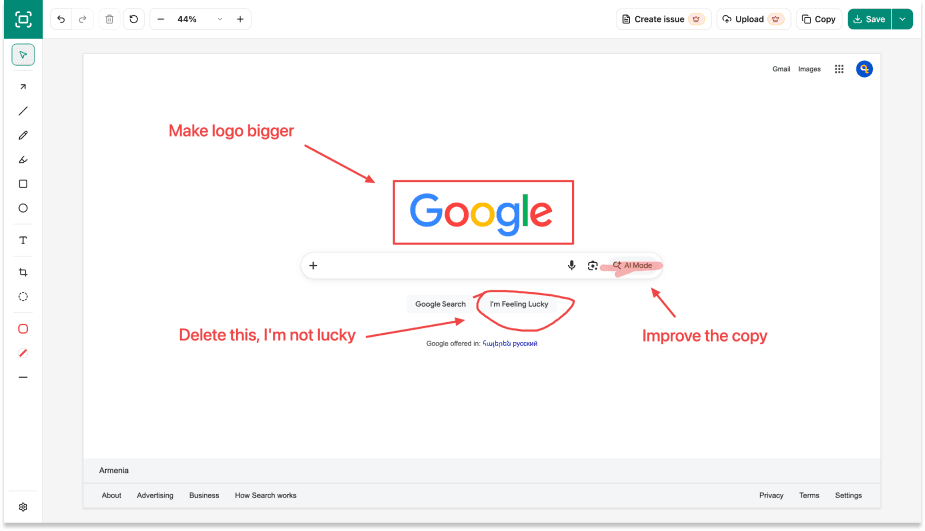Click the Armenian language link
The image size is (925, 531).
tap(496, 343)
